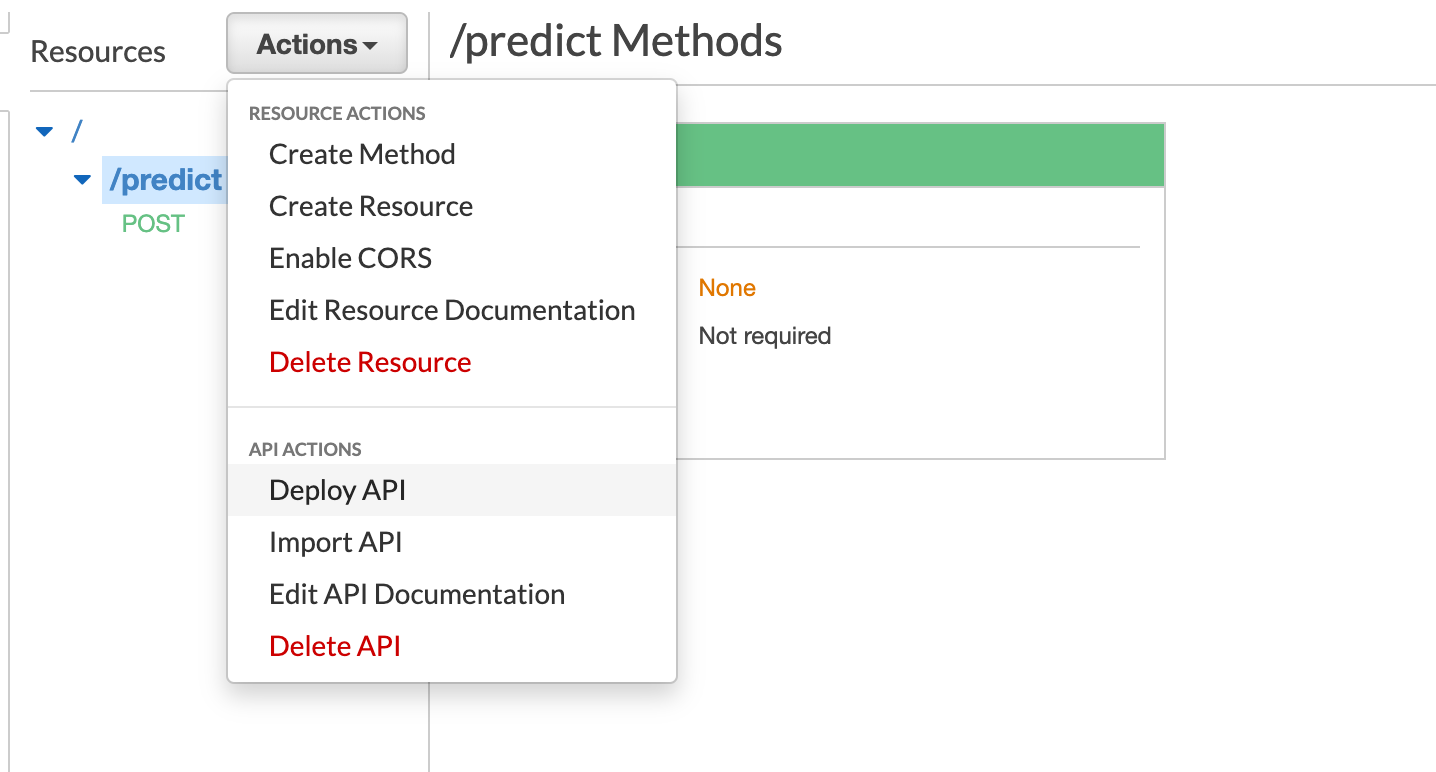This screenshot has width=1436, height=772.
Task: Click the None authorization value
Action: tap(727, 288)
